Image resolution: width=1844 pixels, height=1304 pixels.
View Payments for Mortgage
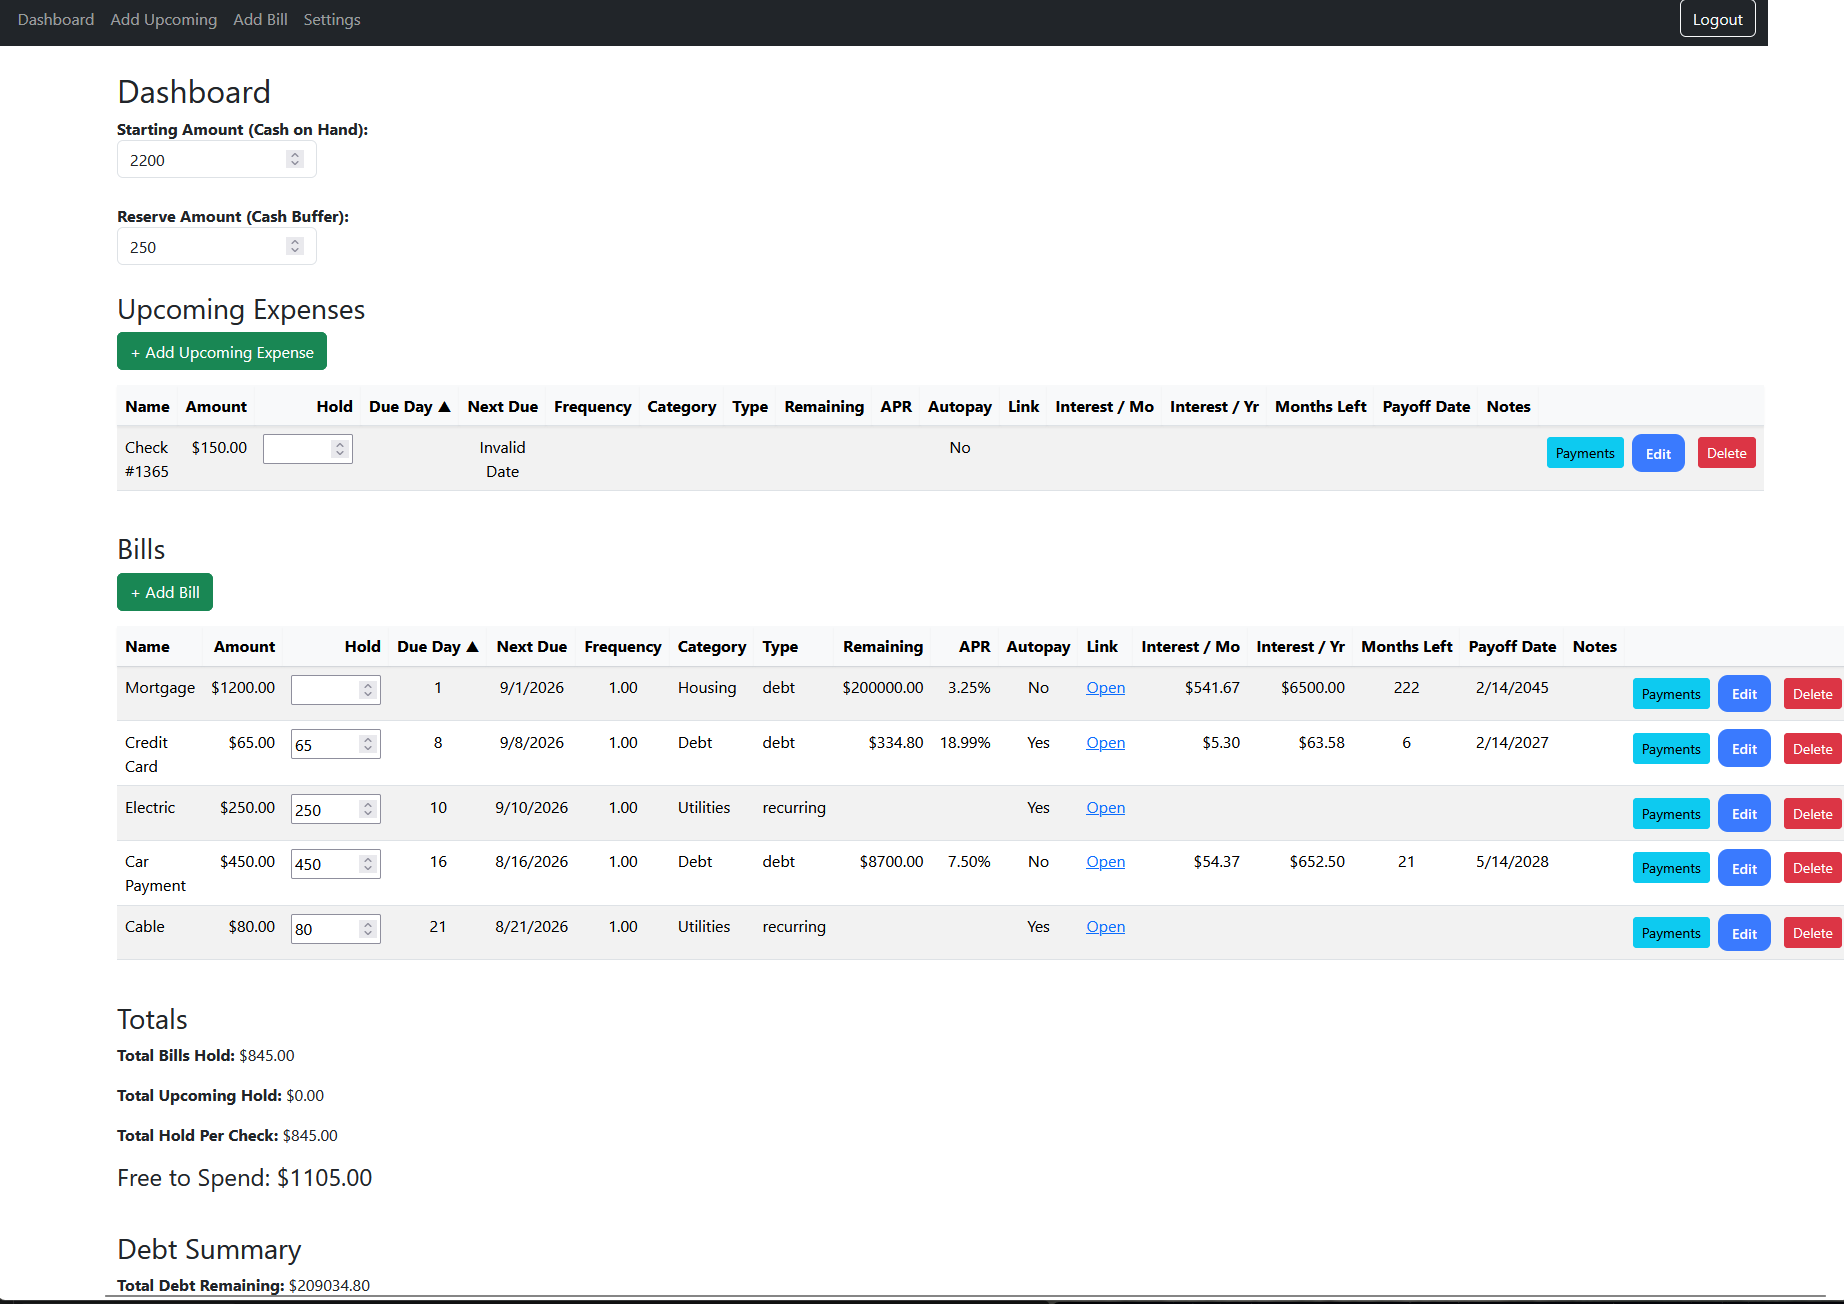tap(1671, 694)
